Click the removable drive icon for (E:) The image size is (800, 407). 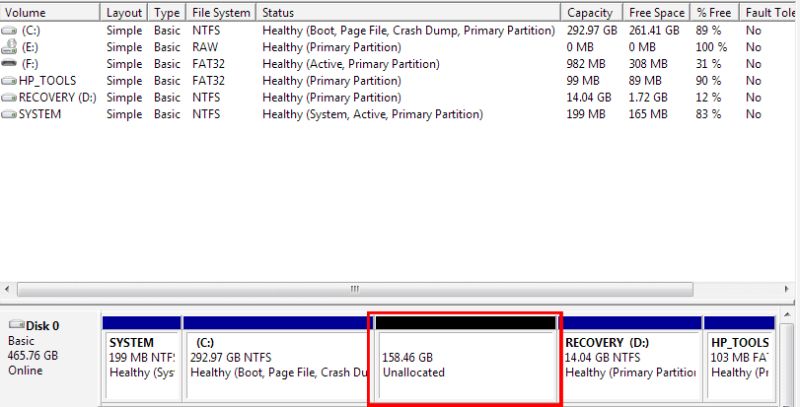[9, 47]
